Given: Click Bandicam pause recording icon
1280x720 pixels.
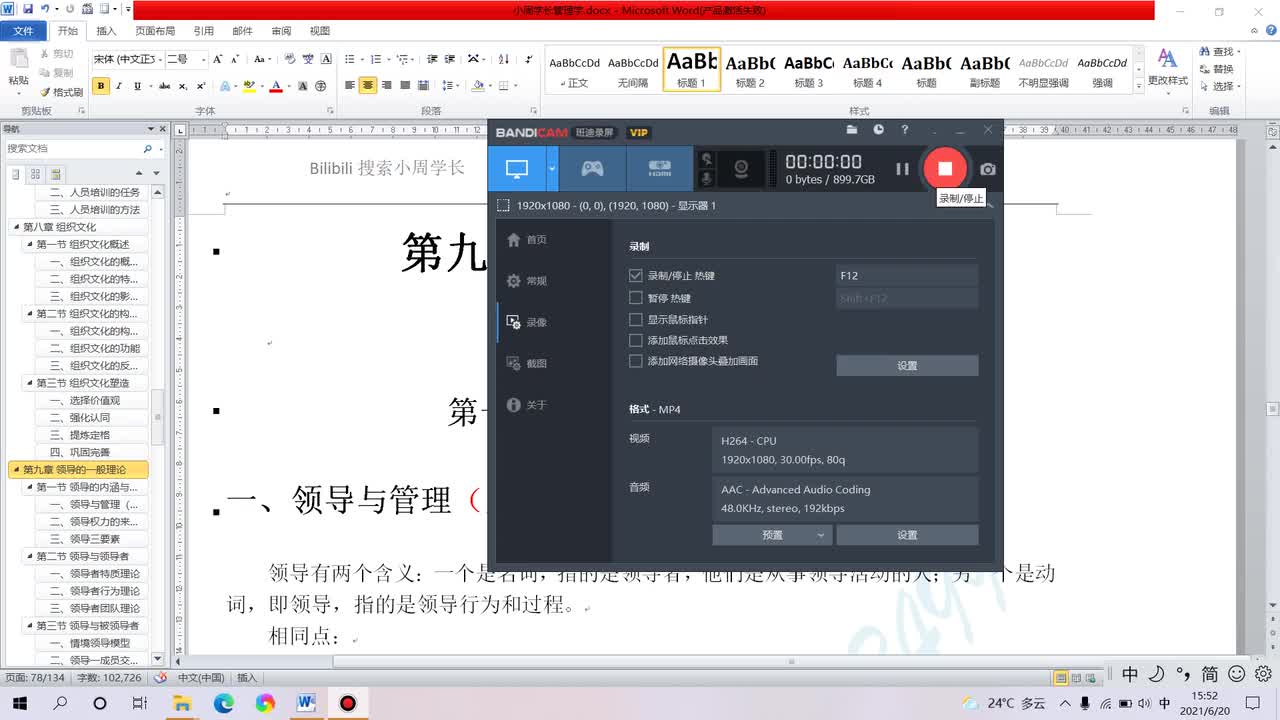Looking at the screenshot, I should click(902, 169).
